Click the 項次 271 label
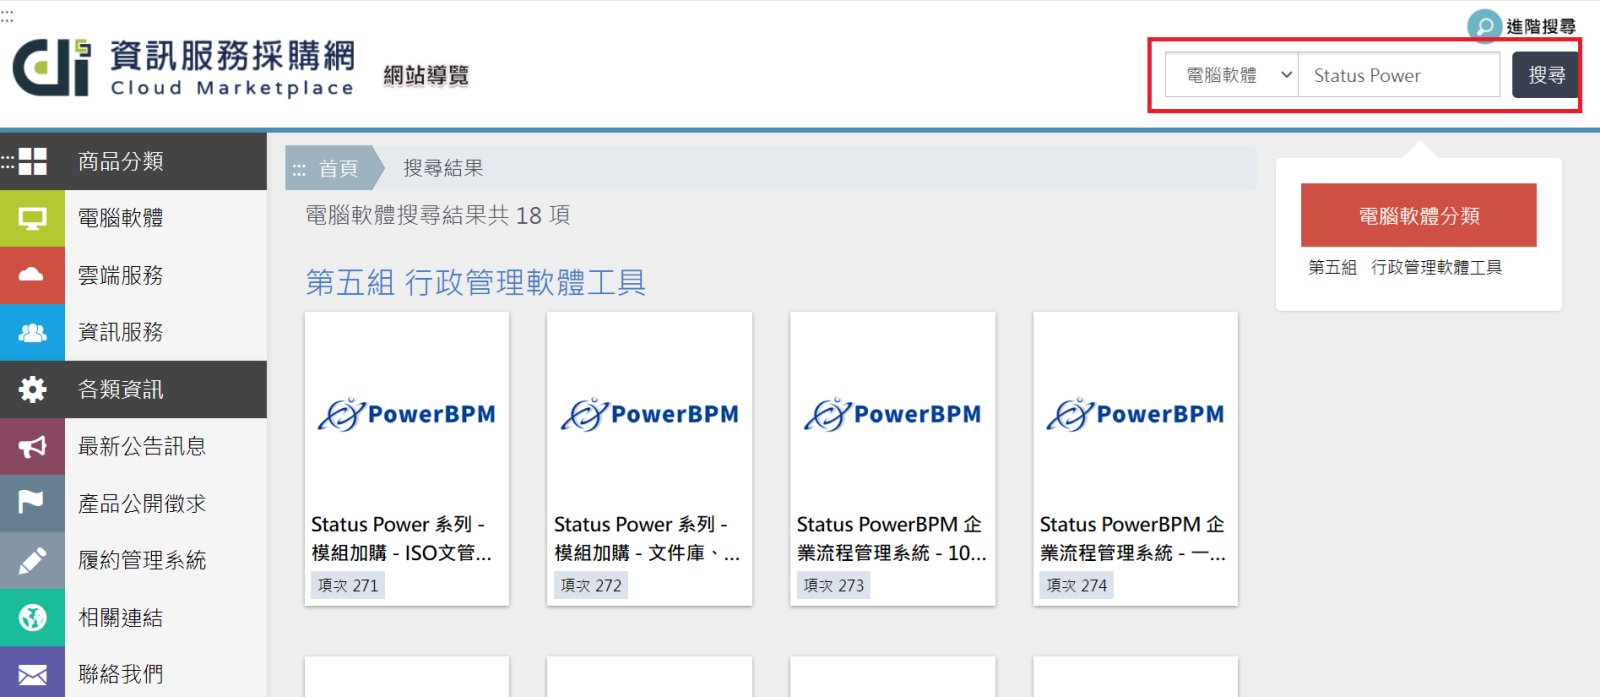Screen dimensions: 1600x697 pos(348,585)
